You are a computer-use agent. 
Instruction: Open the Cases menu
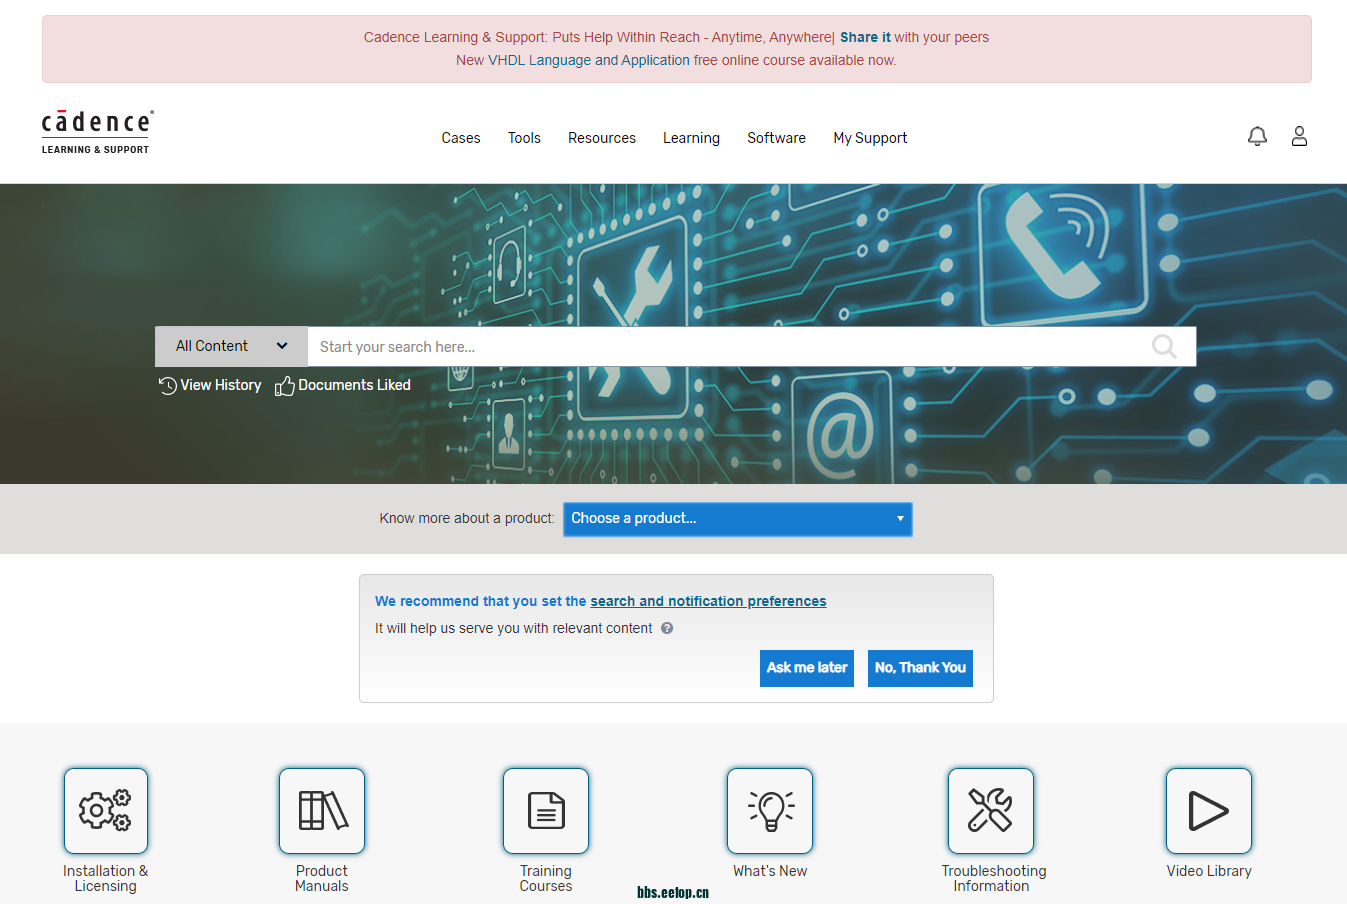[461, 138]
